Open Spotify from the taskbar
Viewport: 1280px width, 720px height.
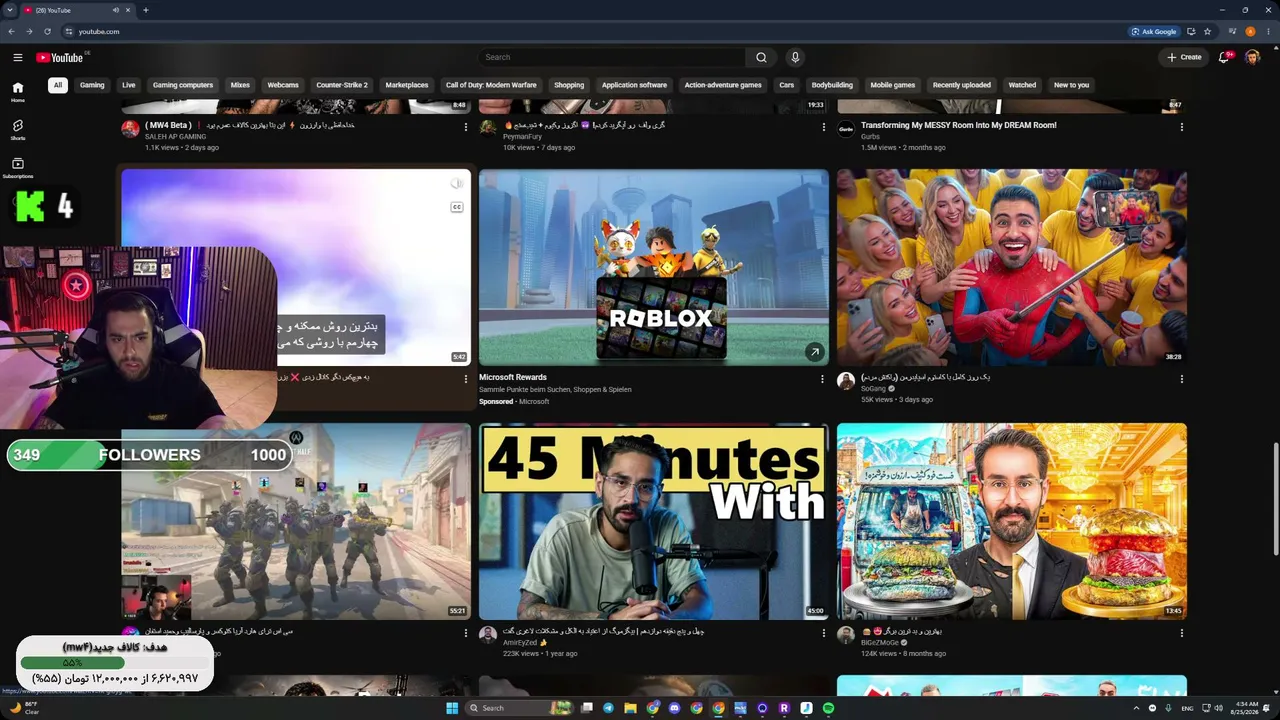828,708
